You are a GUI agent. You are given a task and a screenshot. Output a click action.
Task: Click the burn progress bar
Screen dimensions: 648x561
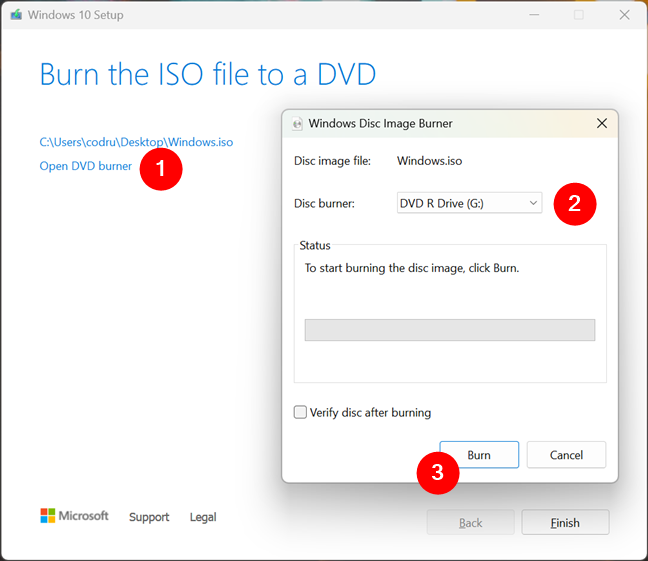click(x=450, y=330)
